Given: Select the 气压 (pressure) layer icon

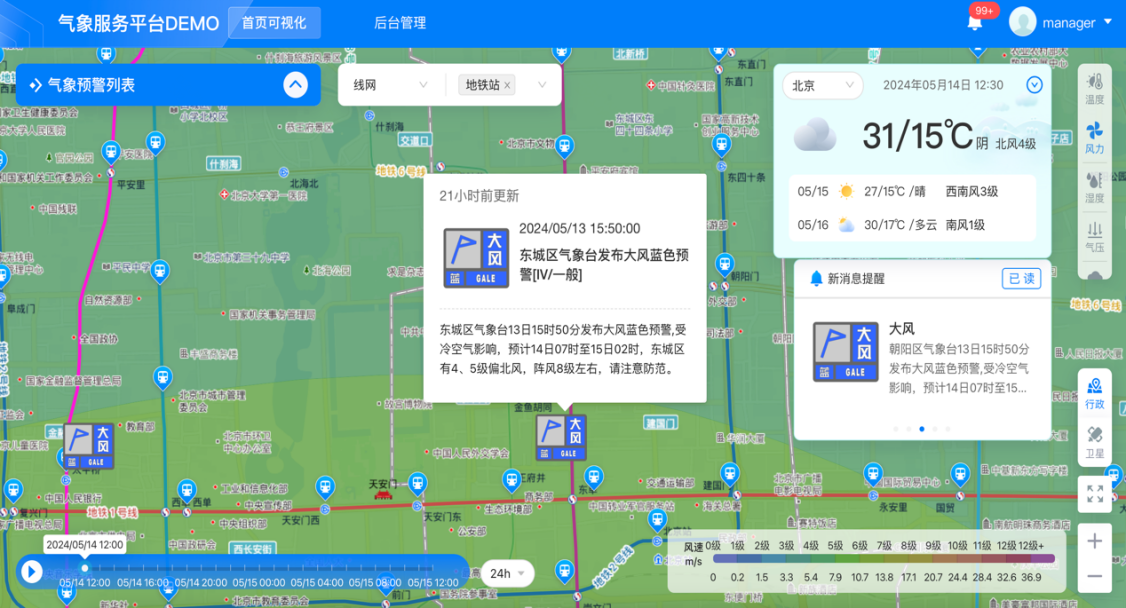Looking at the screenshot, I should tap(1095, 237).
